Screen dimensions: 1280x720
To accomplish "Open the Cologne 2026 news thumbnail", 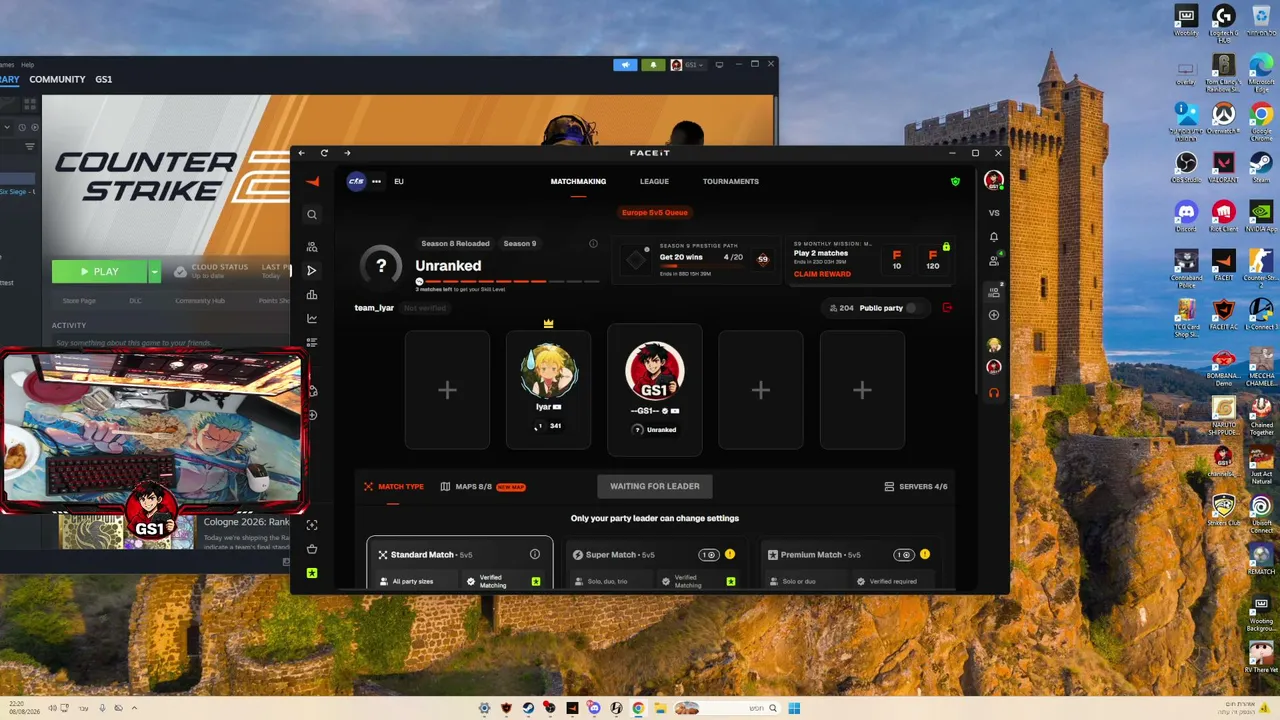I will (x=126, y=532).
